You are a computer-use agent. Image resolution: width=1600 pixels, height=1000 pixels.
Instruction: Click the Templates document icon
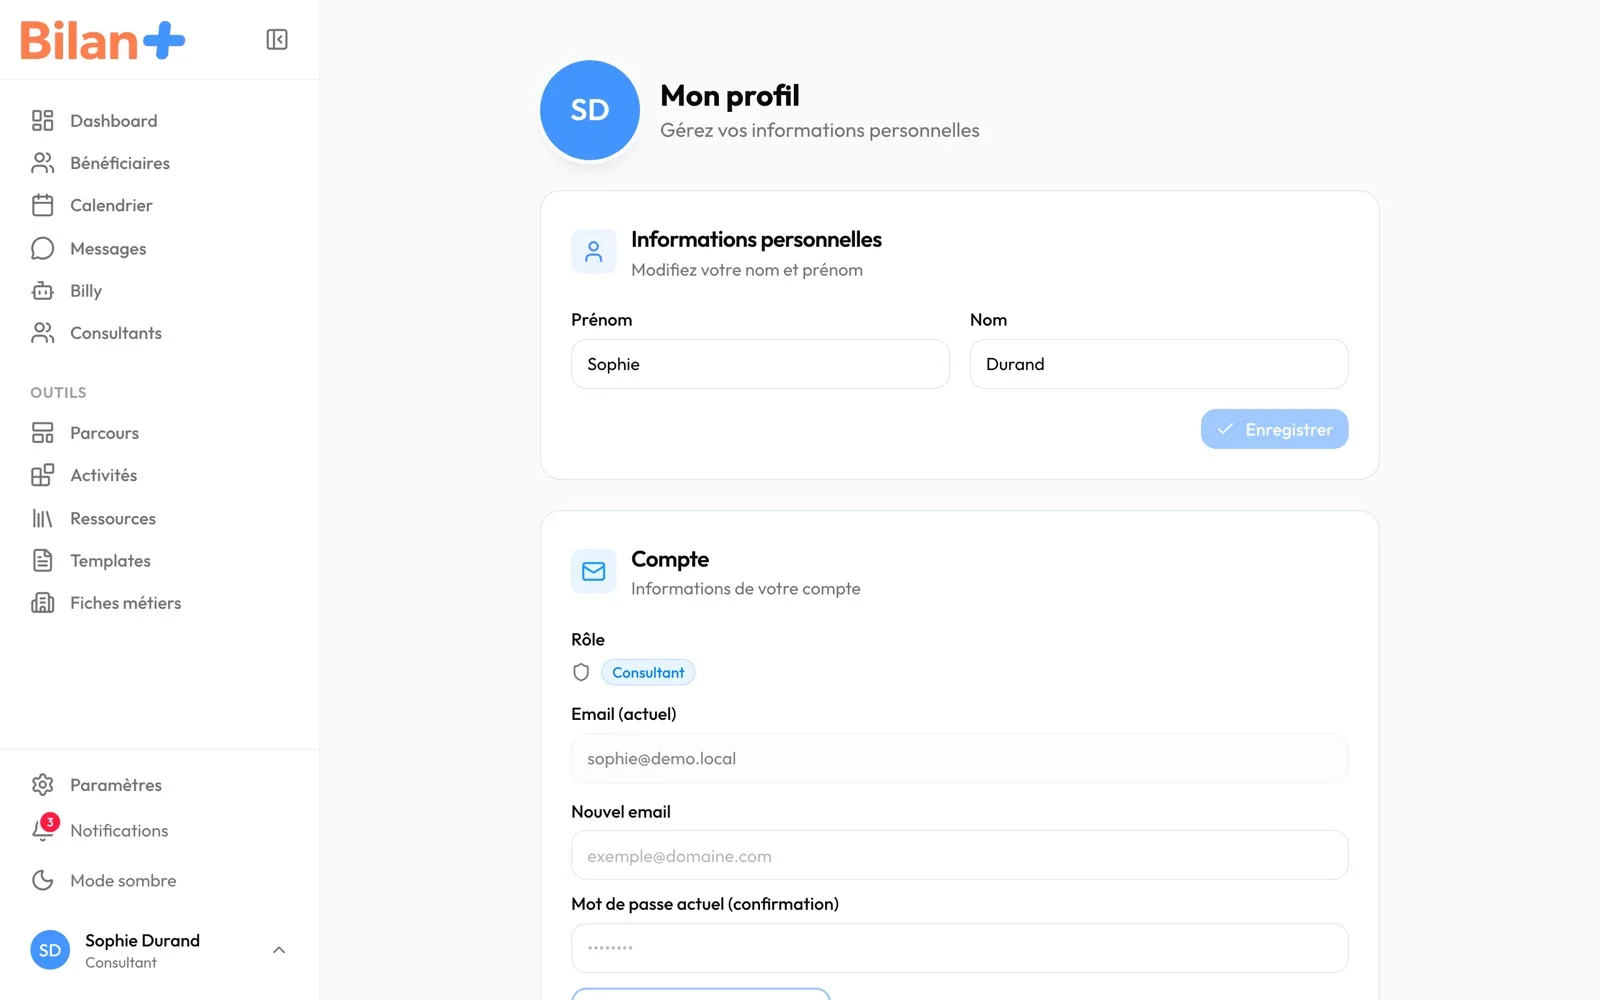(x=42, y=560)
